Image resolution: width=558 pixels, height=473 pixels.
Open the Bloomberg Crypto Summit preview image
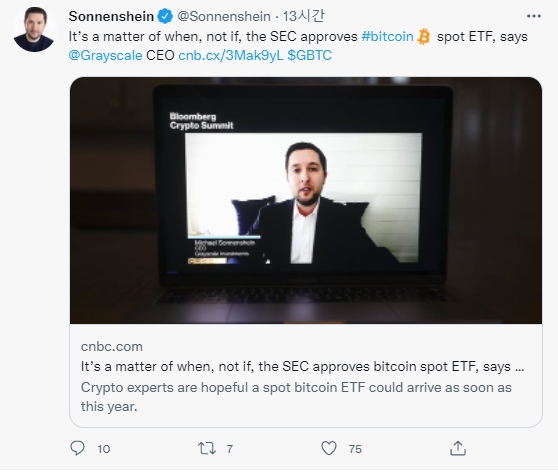click(306, 200)
